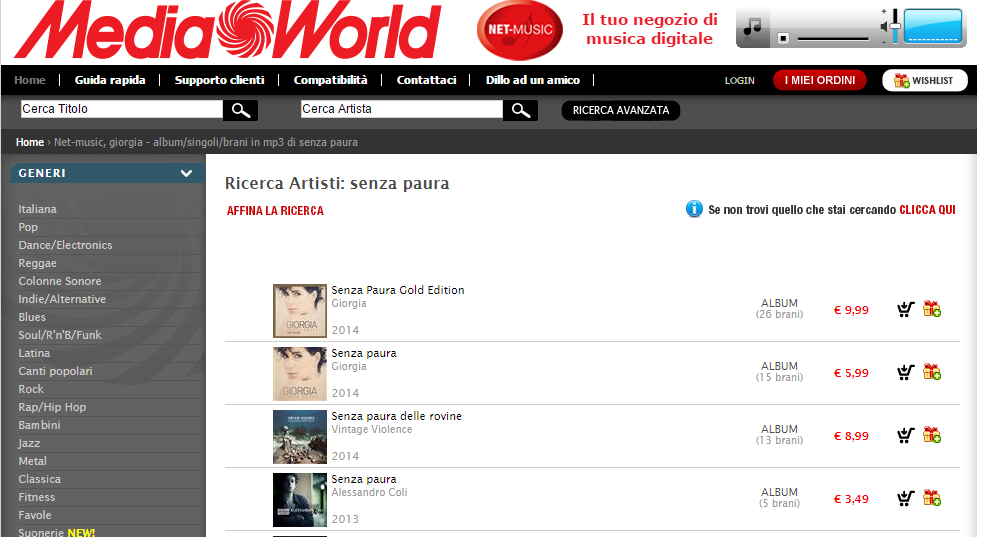Adjust the player volume slider
986x538 pixels.
click(x=894, y=26)
